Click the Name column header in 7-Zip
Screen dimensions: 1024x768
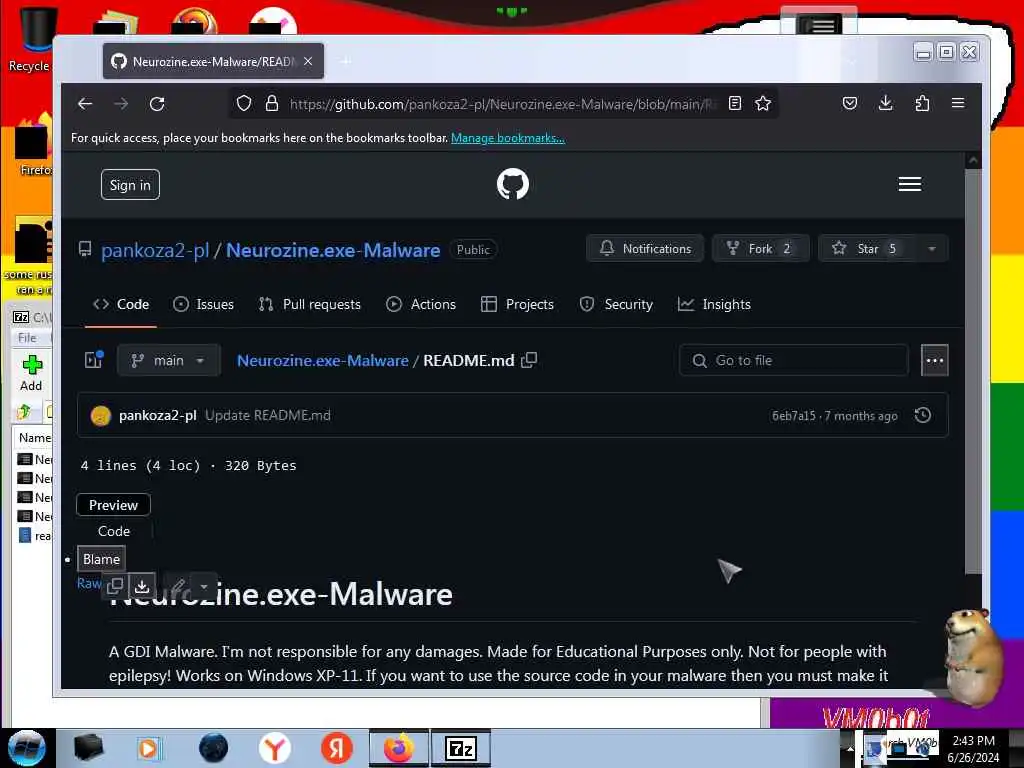tap(33, 438)
